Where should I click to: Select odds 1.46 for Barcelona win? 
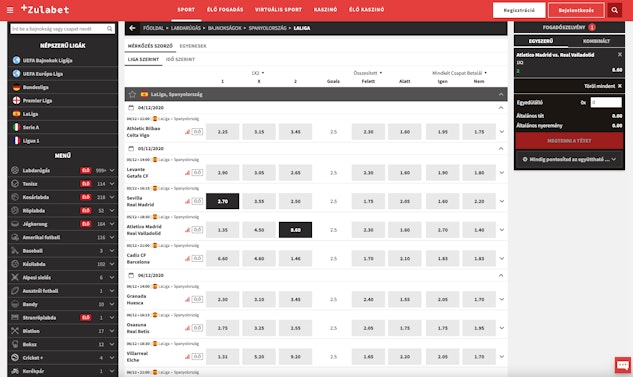[295, 258]
